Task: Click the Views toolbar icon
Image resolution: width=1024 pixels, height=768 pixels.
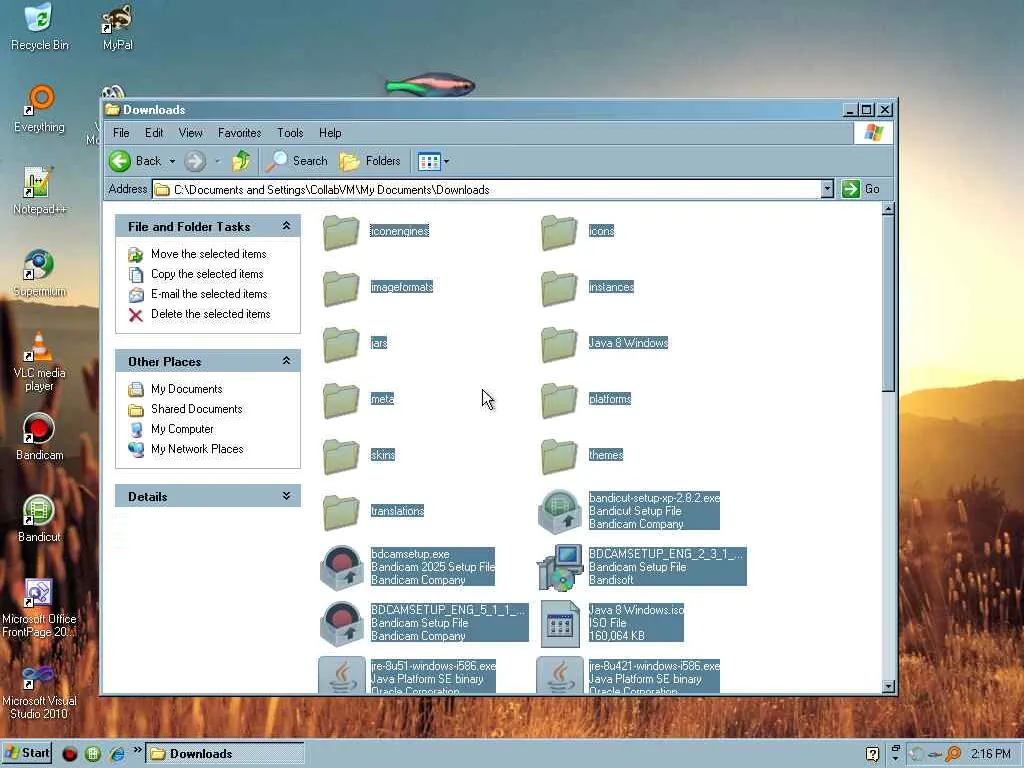Action: click(x=429, y=161)
